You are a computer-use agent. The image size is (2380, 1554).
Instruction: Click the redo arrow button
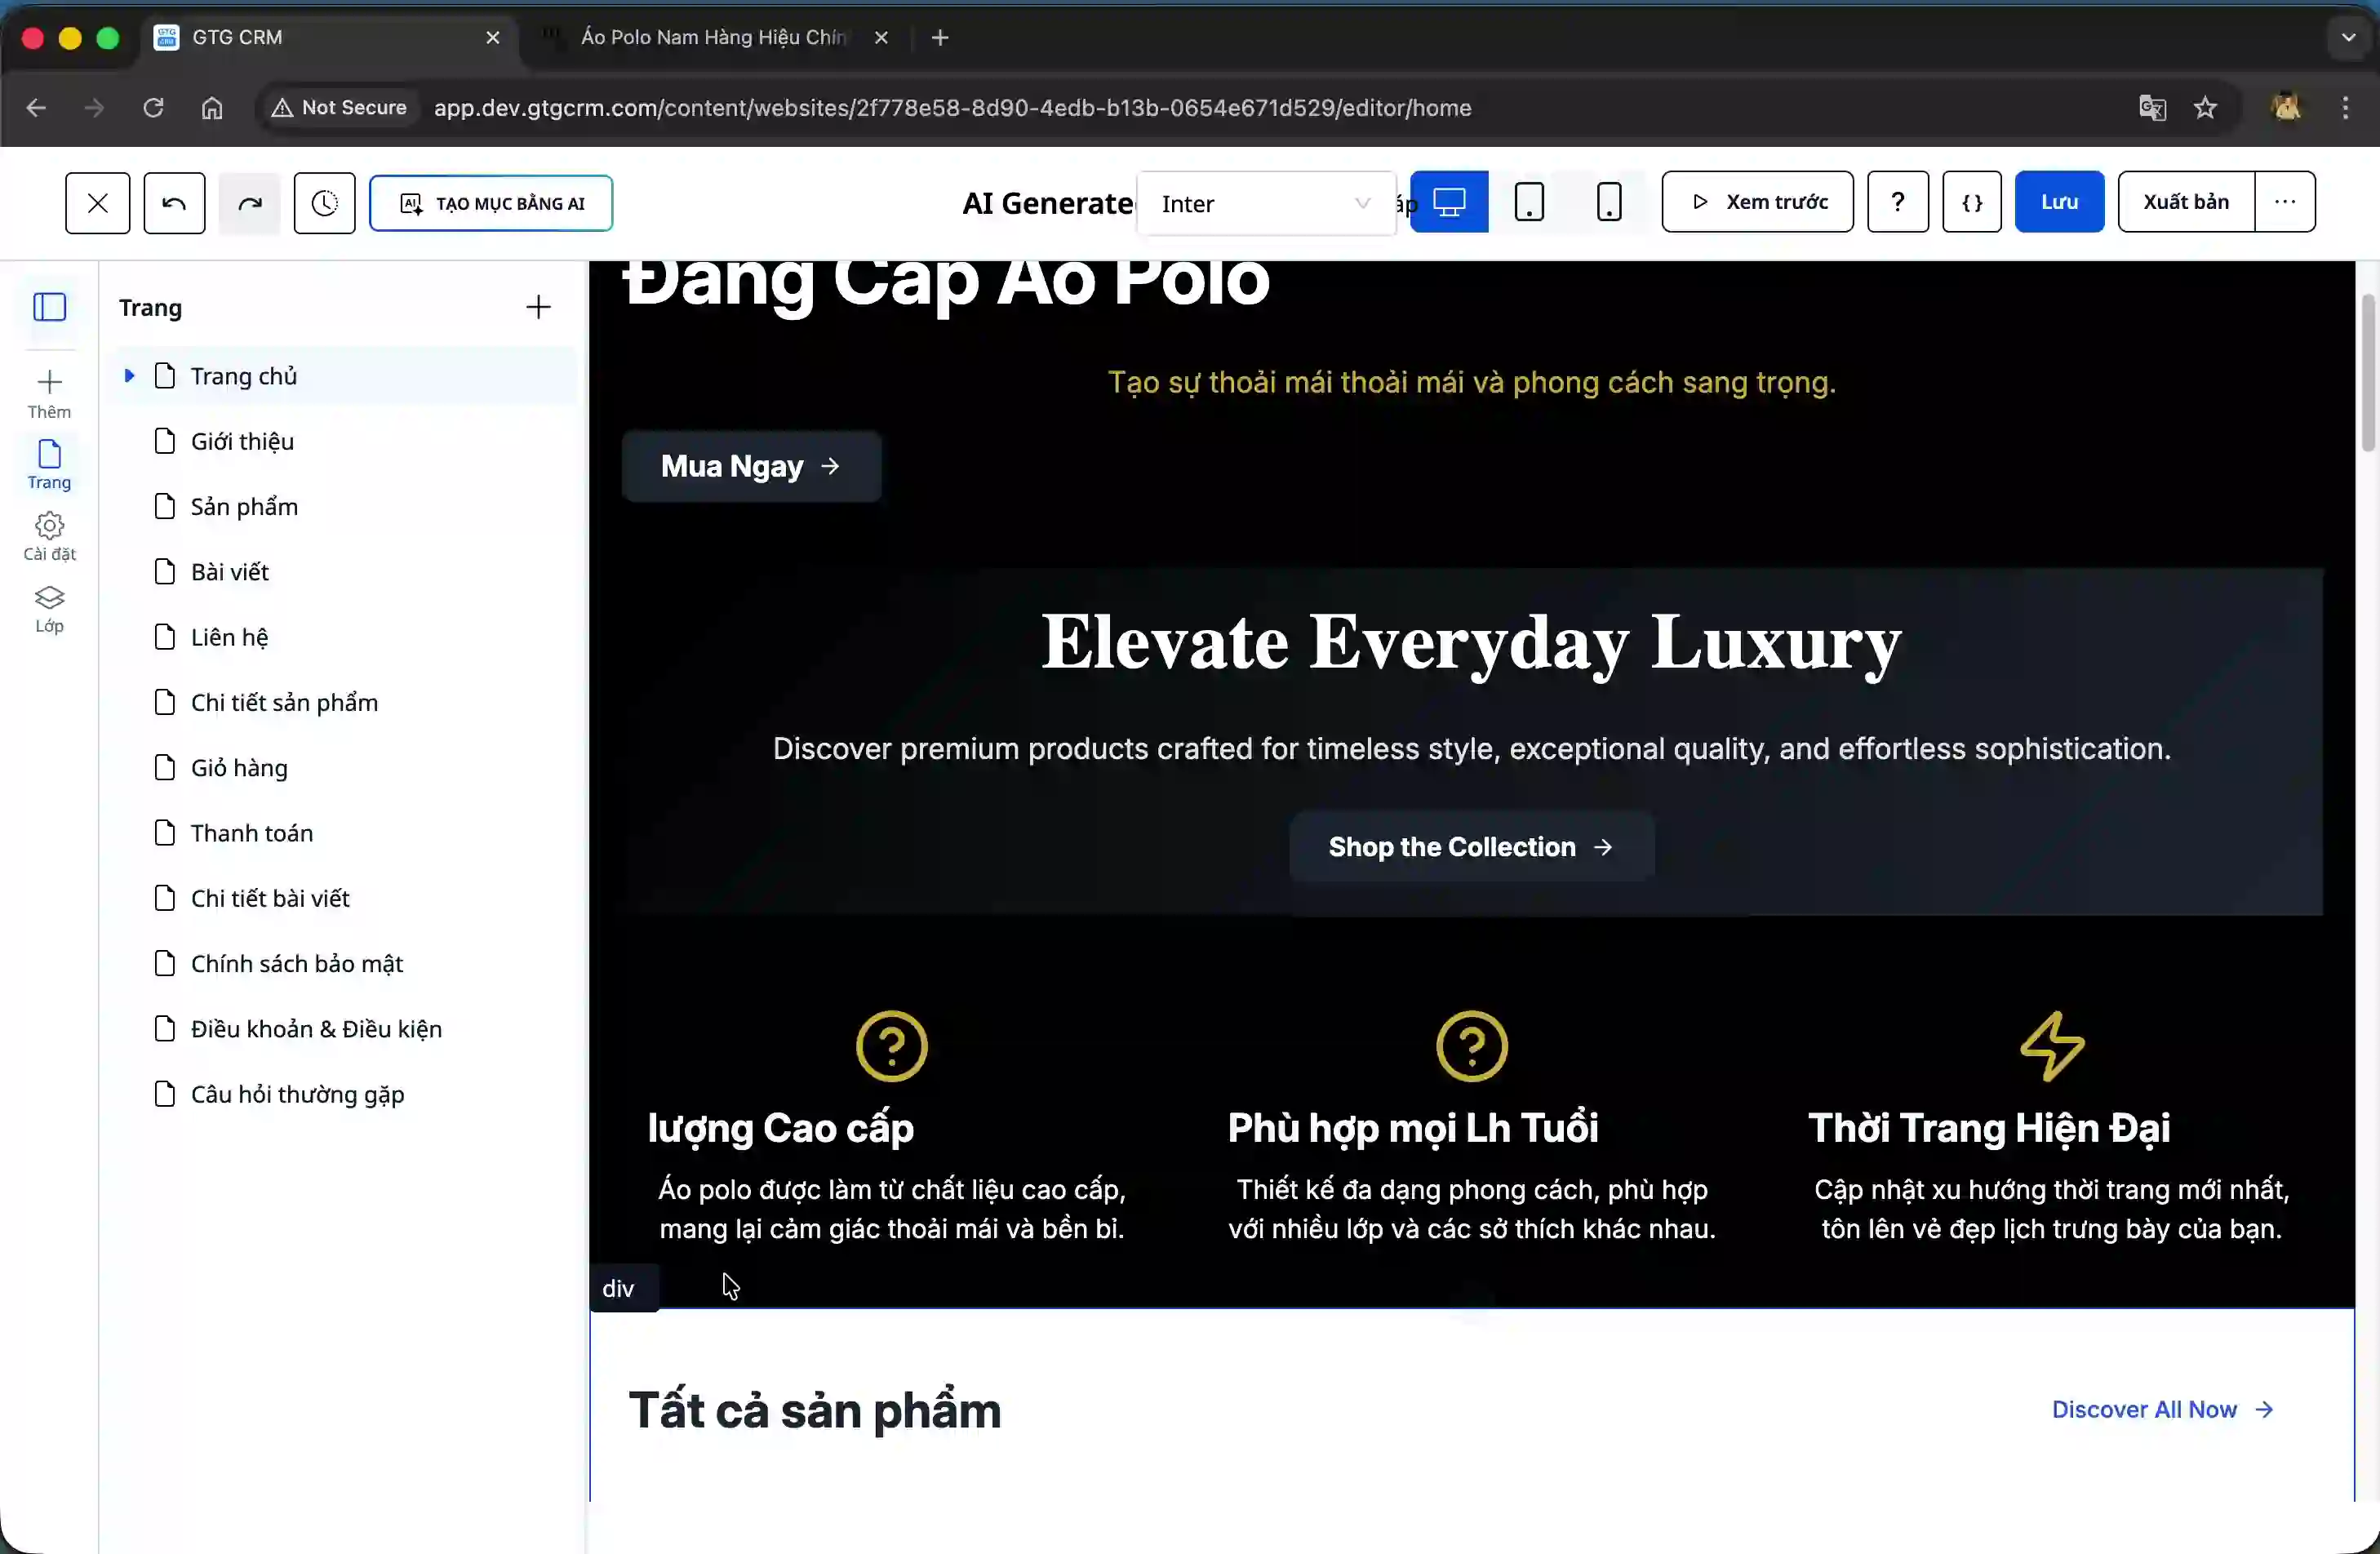pyautogui.click(x=249, y=203)
